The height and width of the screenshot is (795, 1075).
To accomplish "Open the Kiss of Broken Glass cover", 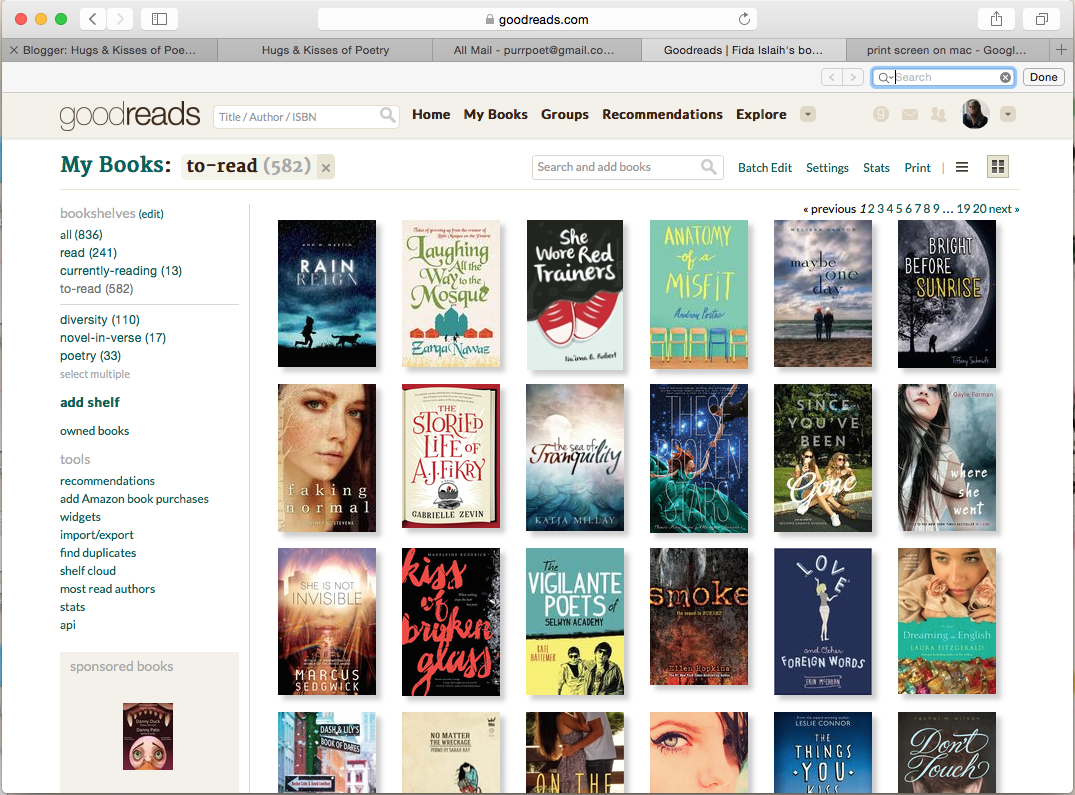I will [x=451, y=622].
